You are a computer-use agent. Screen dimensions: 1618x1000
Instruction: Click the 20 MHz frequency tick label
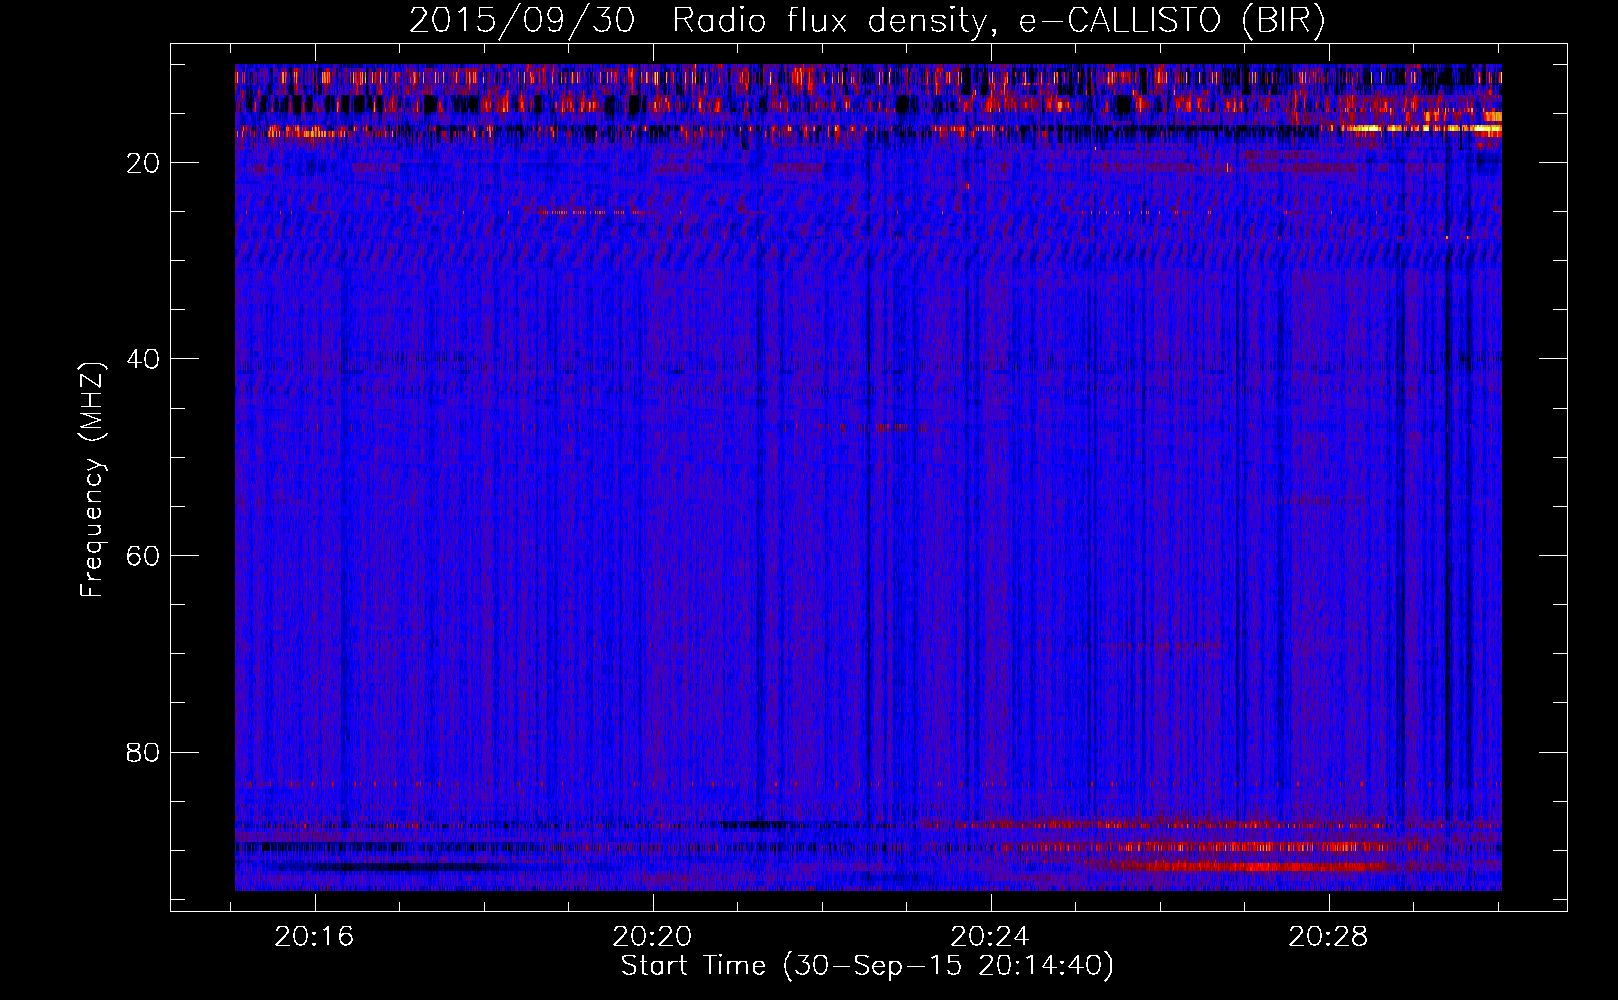click(143, 163)
